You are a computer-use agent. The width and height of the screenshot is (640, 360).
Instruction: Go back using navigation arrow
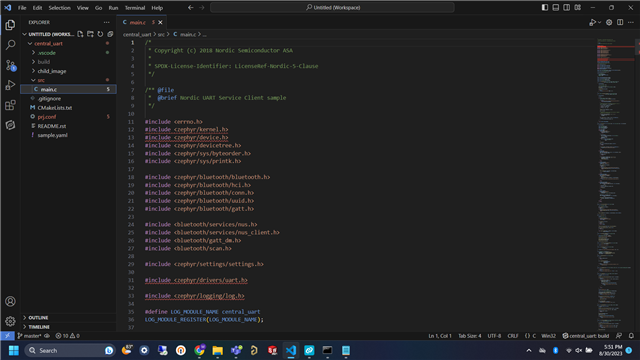(x=191, y=7)
